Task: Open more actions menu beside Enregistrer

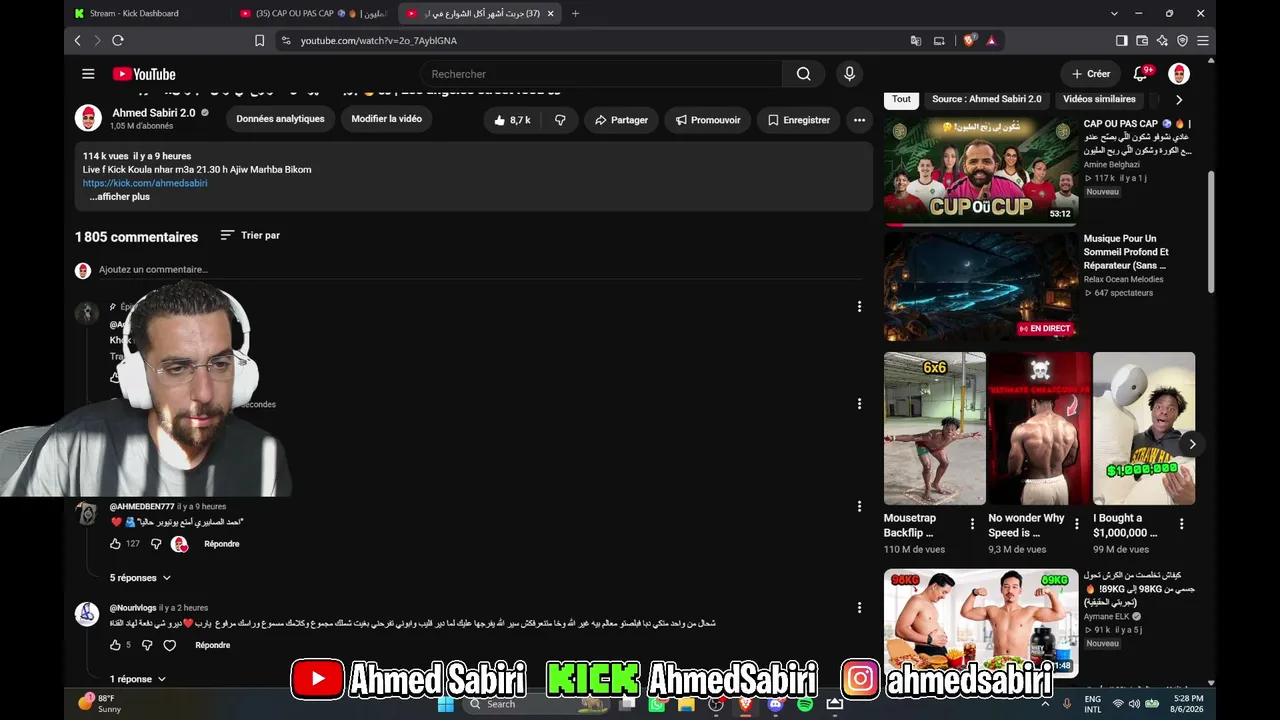Action: (859, 120)
